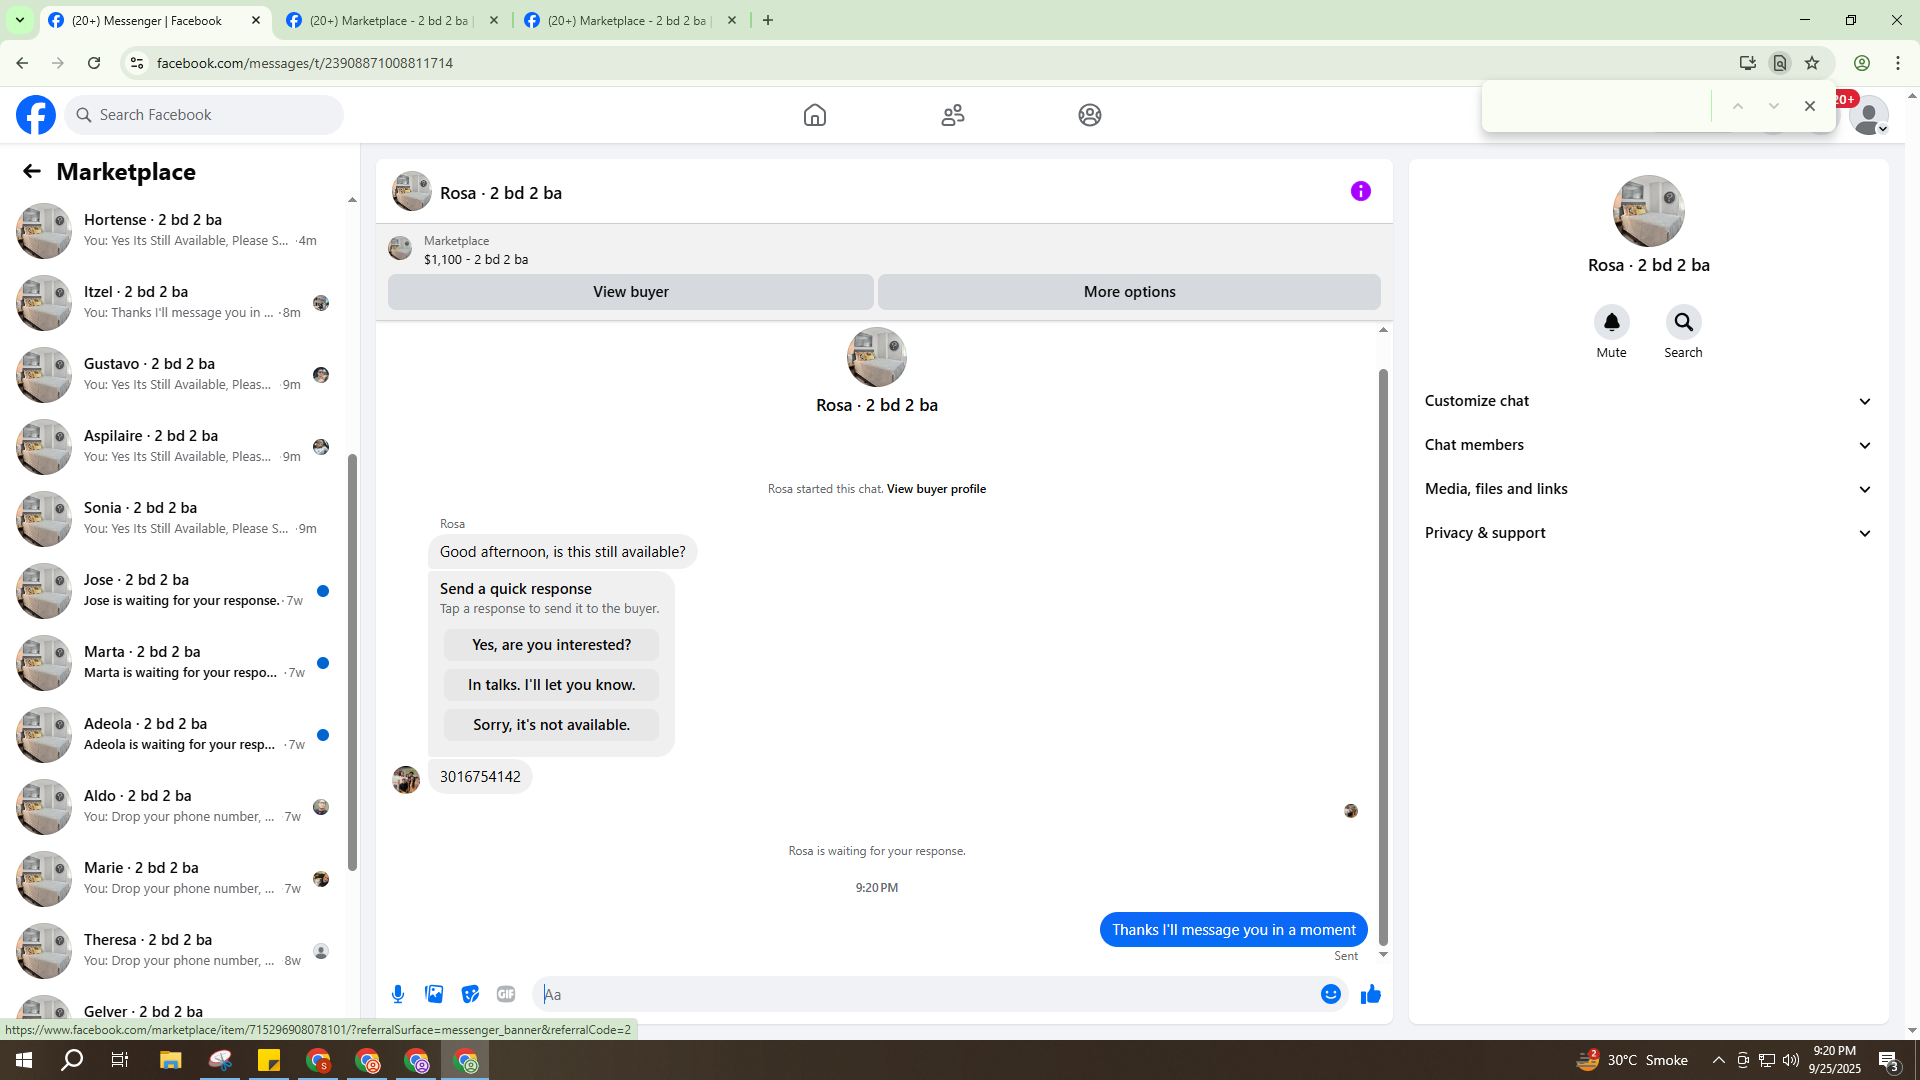1920x1080 pixels.
Task: Search in conversation using magnifier icon
Action: [x=1683, y=322]
